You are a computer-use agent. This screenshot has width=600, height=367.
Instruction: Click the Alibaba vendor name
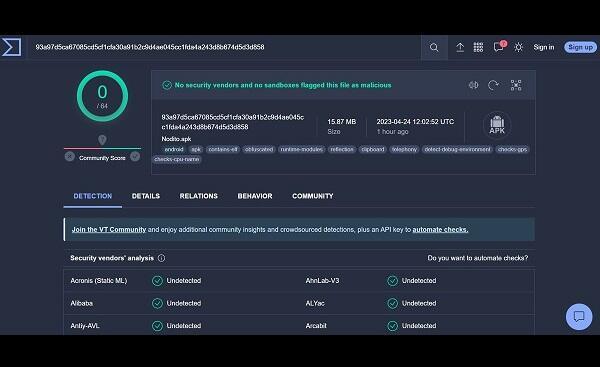[82, 303]
